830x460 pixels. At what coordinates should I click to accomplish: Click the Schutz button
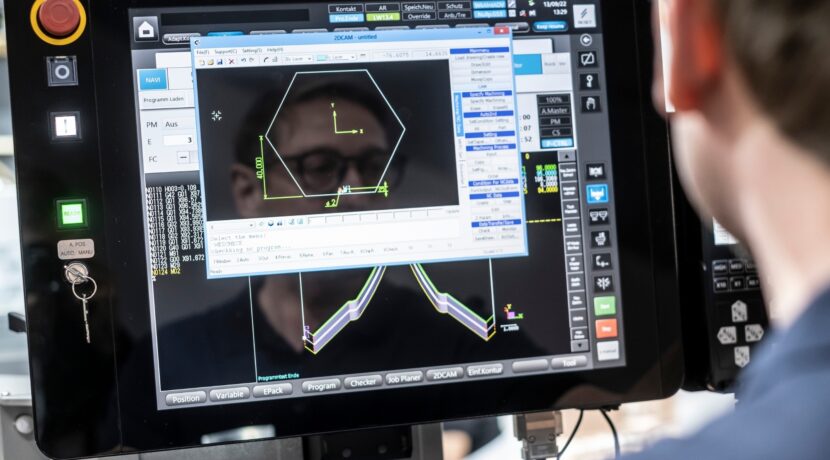tap(454, 6)
